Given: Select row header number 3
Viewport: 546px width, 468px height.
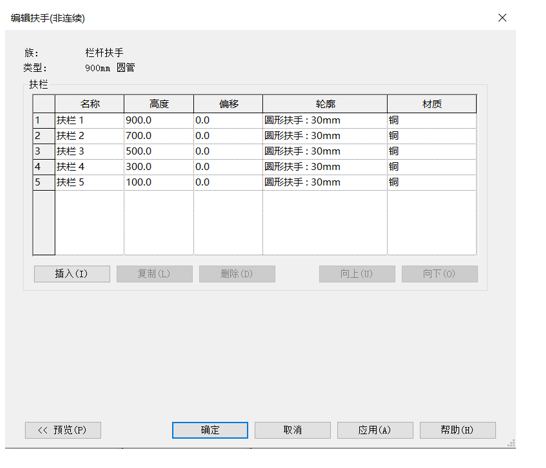Looking at the screenshot, I should click(x=44, y=151).
